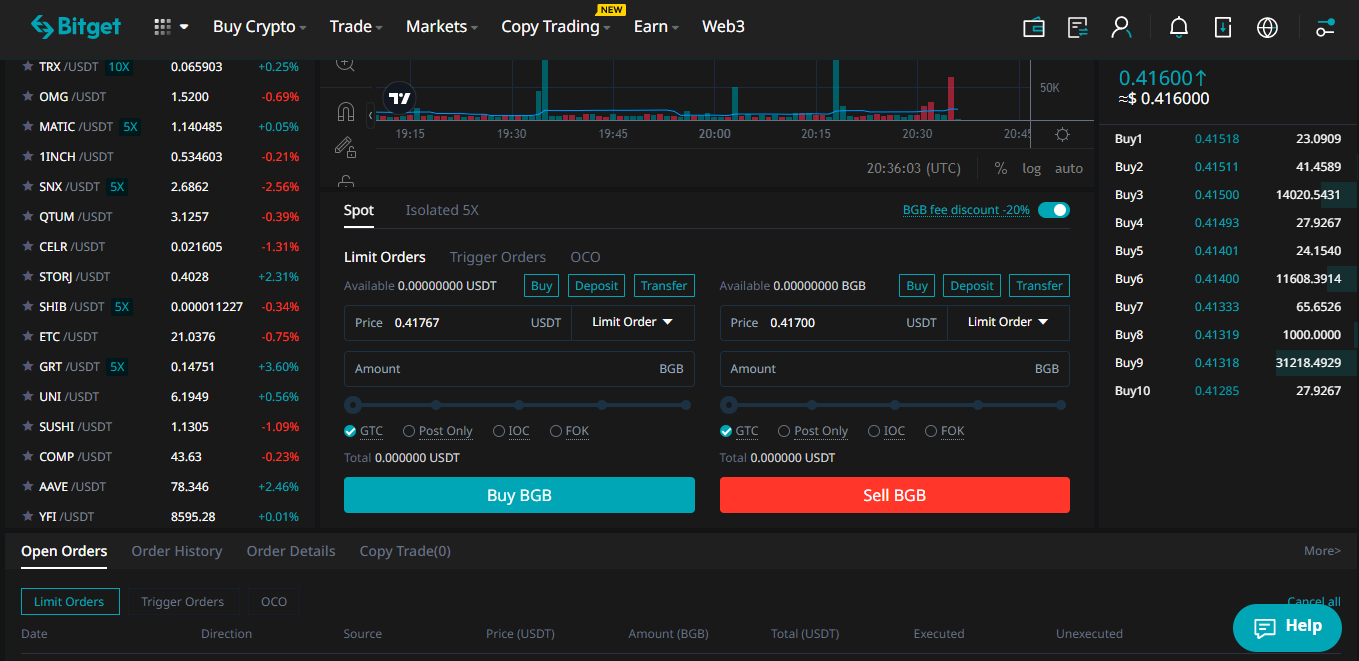
Task: Favorite the SNX/USDT pair star
Action: click(28, 187)
